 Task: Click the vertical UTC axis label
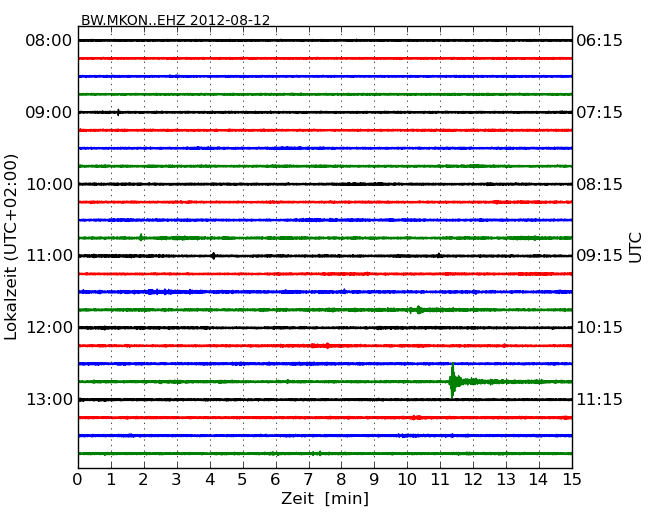tap(635, 248)
